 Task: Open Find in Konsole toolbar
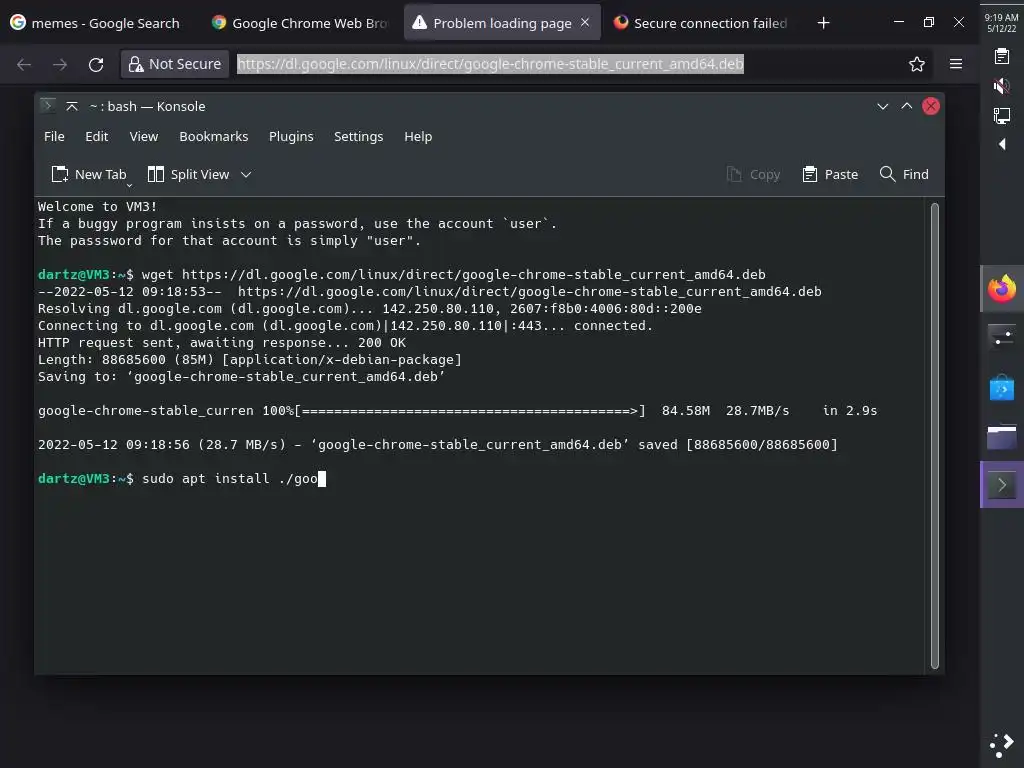tap(904, 174)
